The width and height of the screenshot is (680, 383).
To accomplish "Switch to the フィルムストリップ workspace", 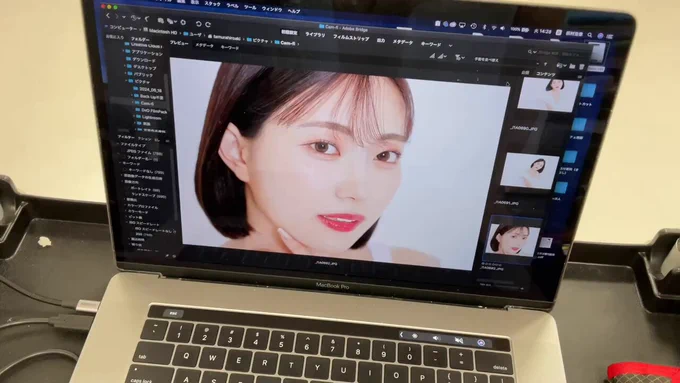I will tap(351, 38).
